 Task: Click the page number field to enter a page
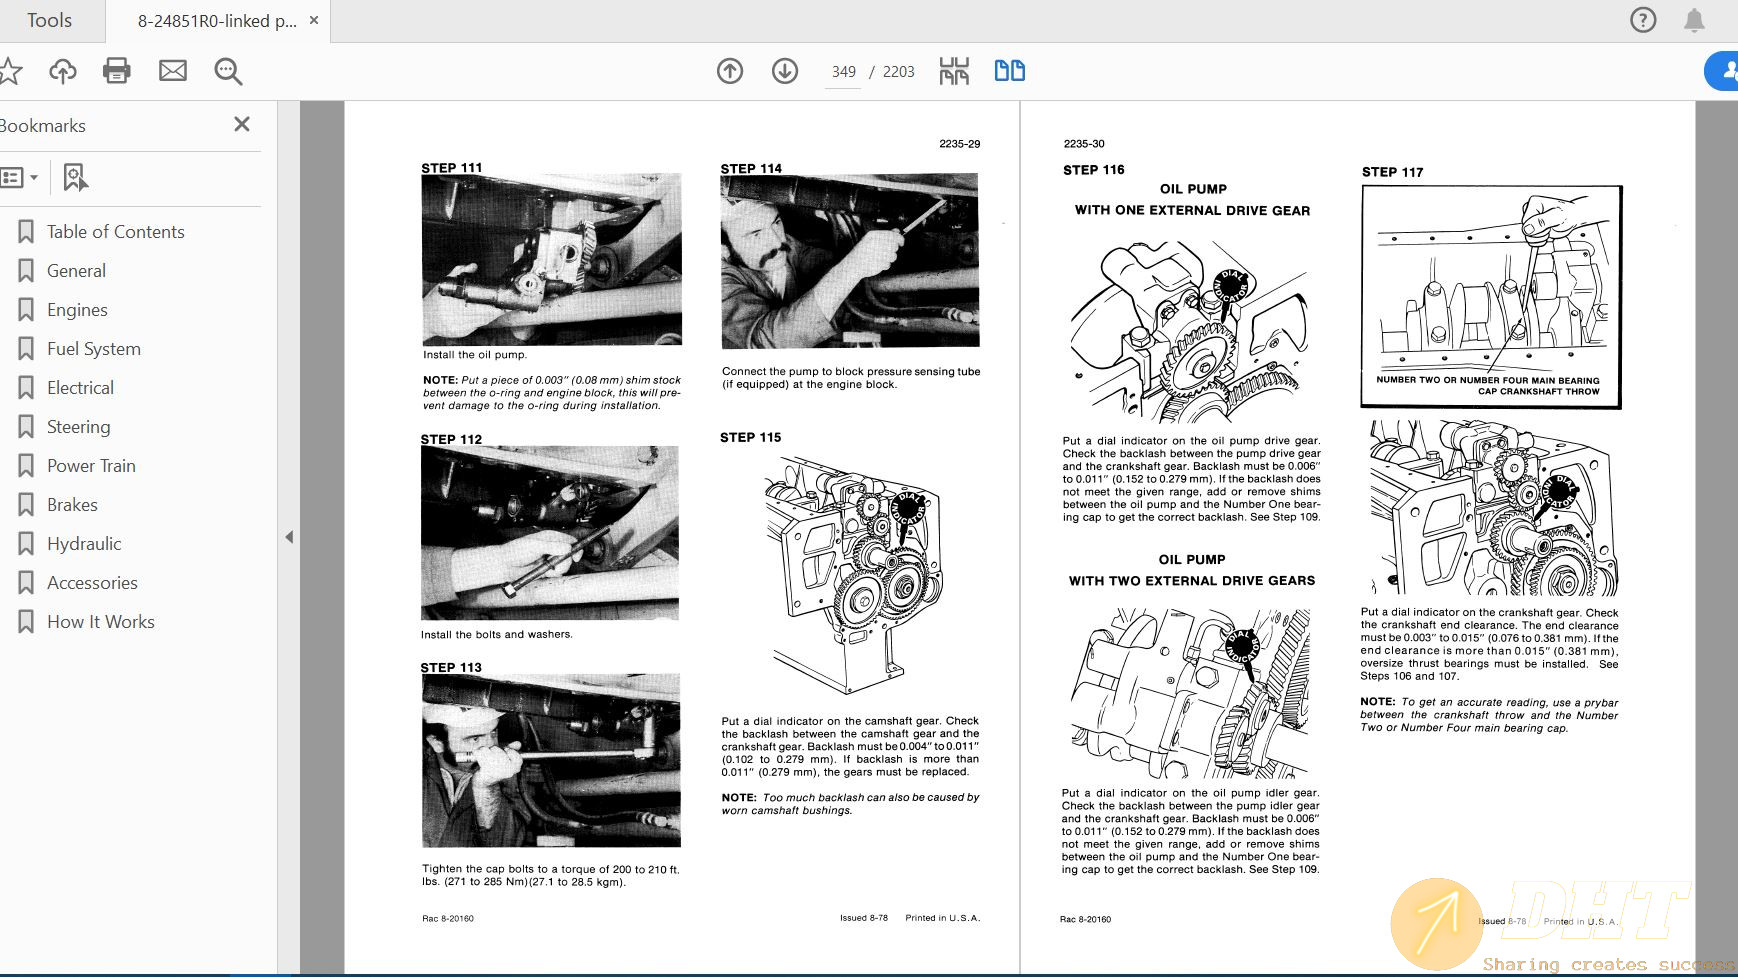843,71
